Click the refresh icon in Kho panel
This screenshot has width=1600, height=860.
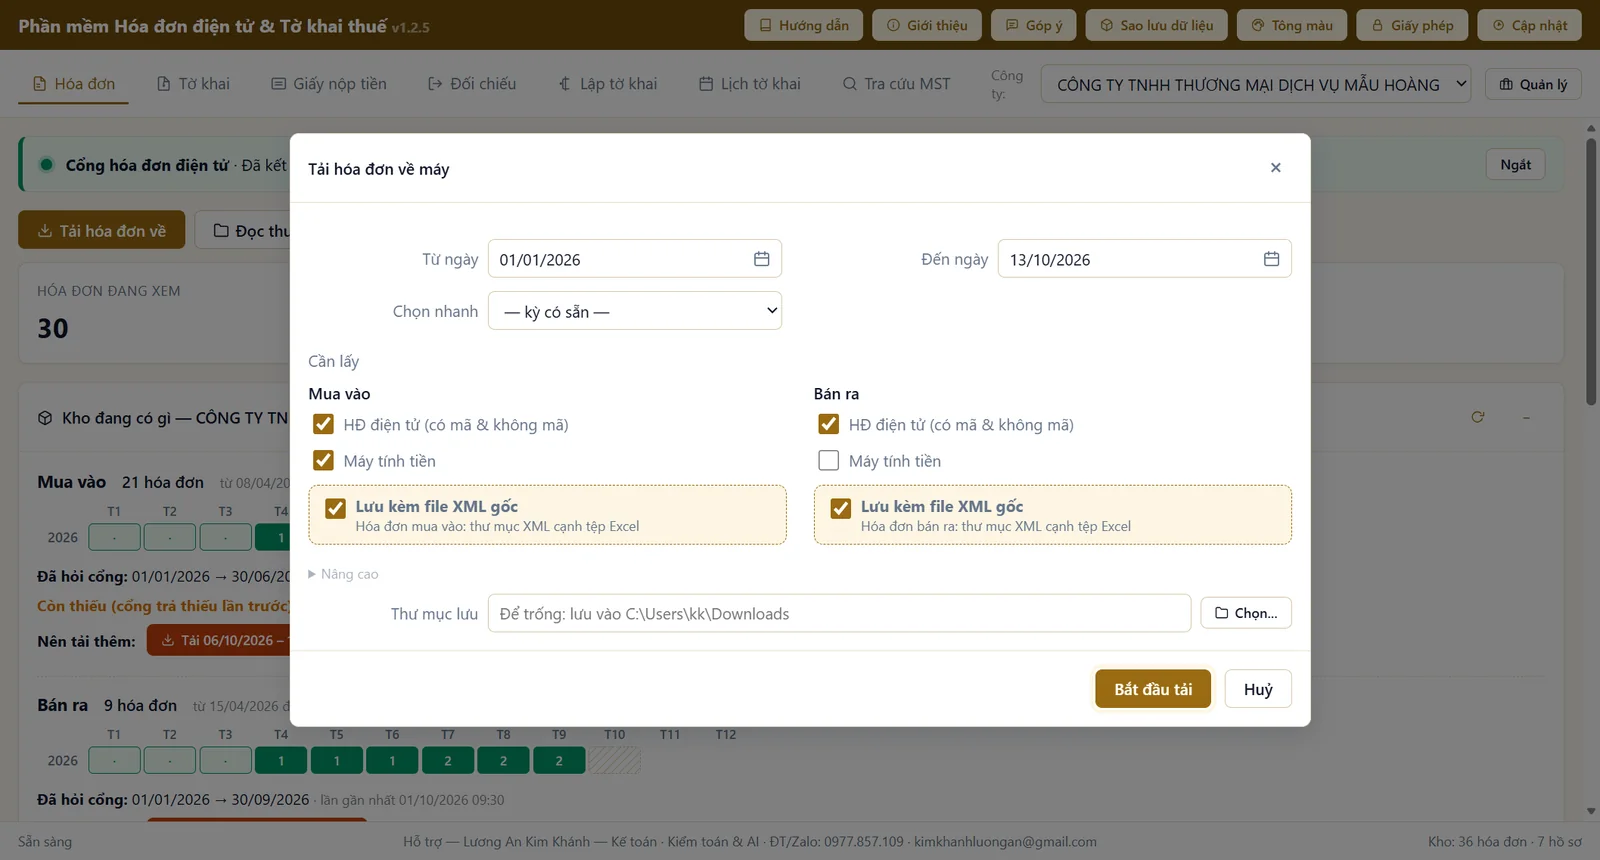point(1477,417)
